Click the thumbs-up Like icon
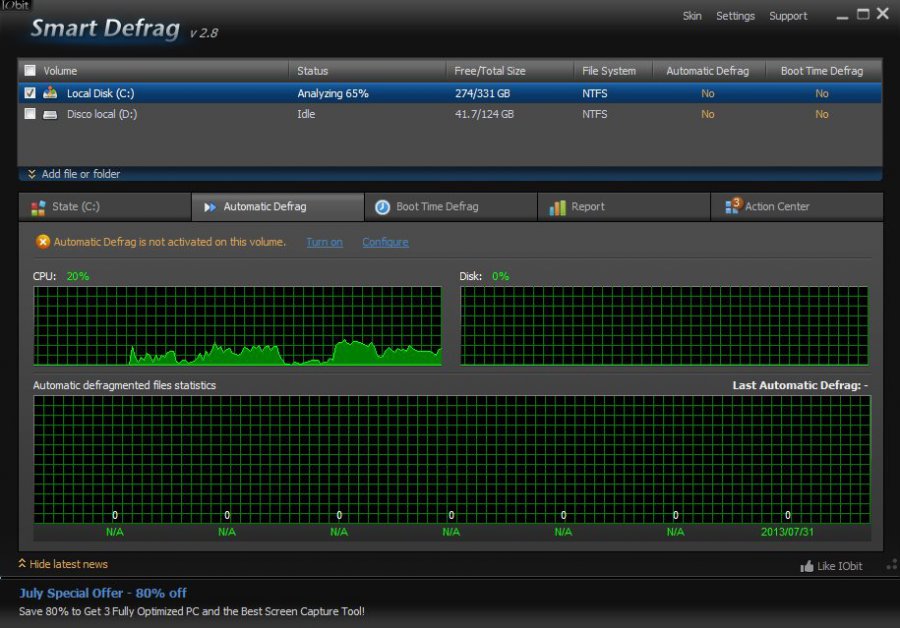Image resolution: width=900 pixels, height=628 pixels. (806, 567)
